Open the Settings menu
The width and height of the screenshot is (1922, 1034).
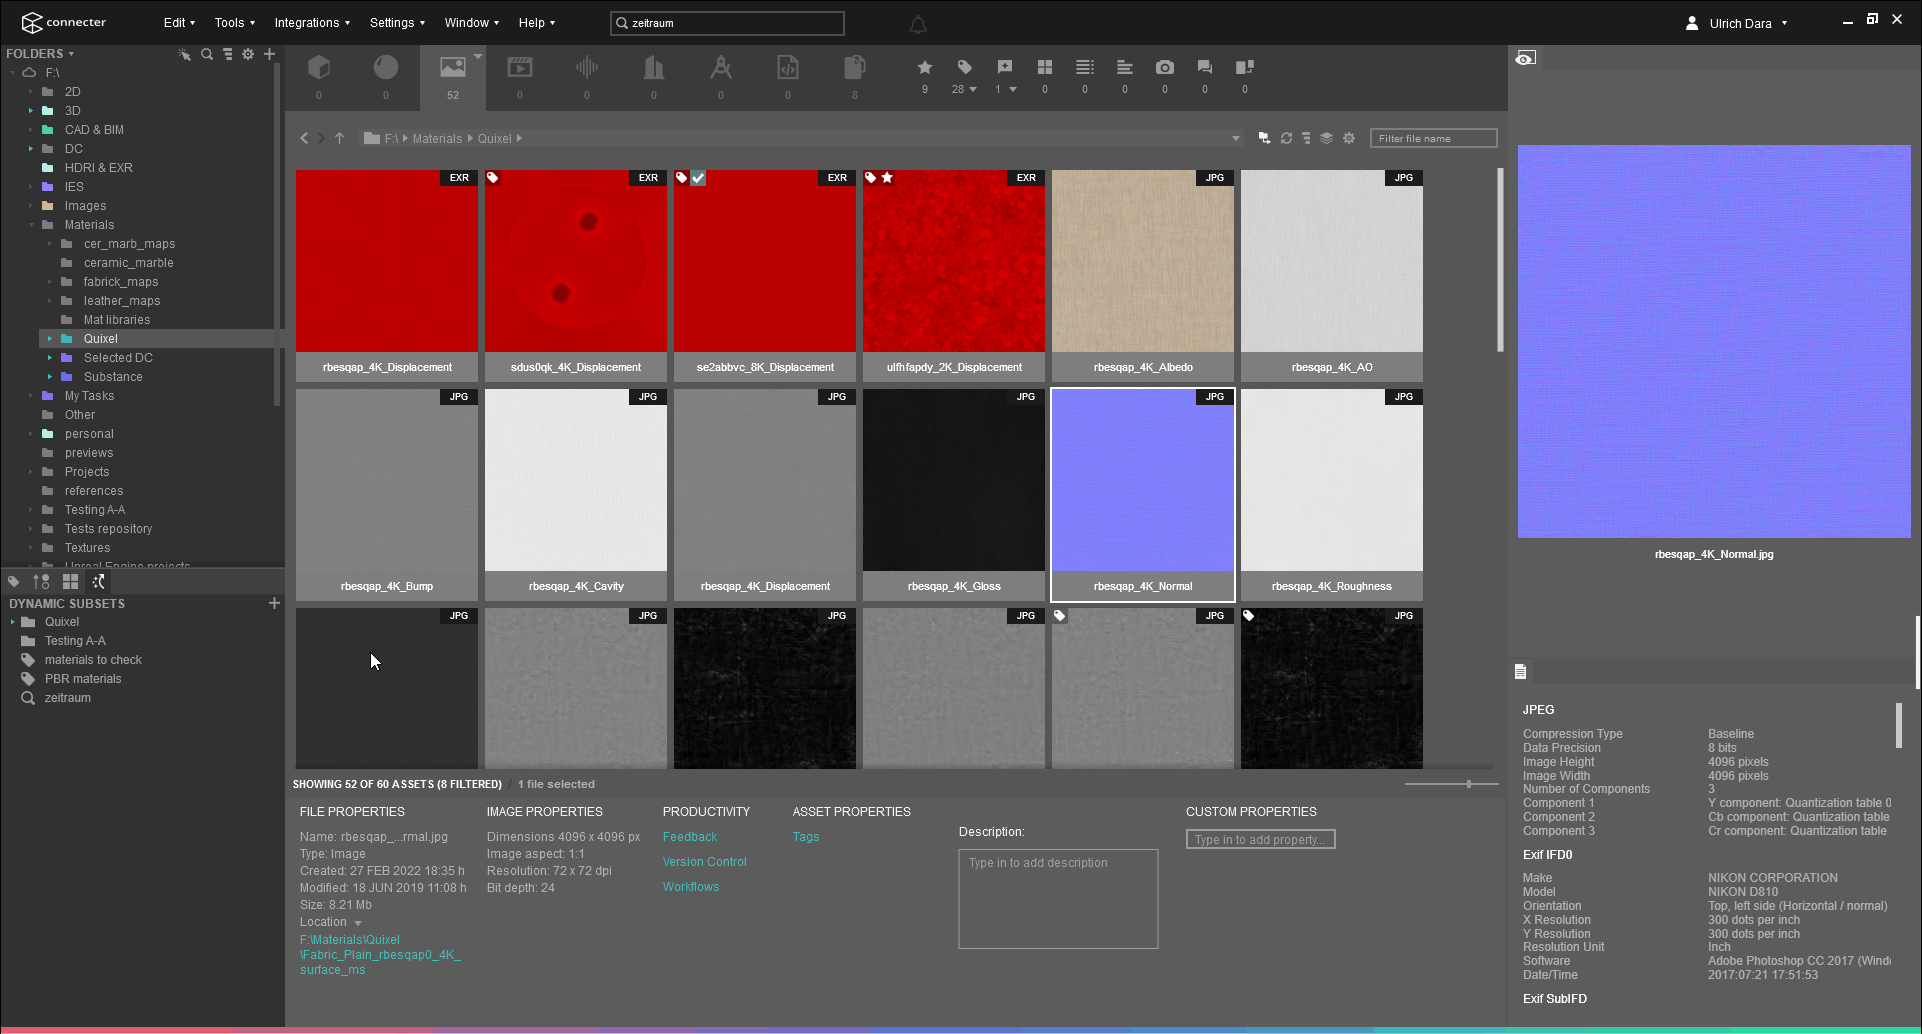(397, 23)
